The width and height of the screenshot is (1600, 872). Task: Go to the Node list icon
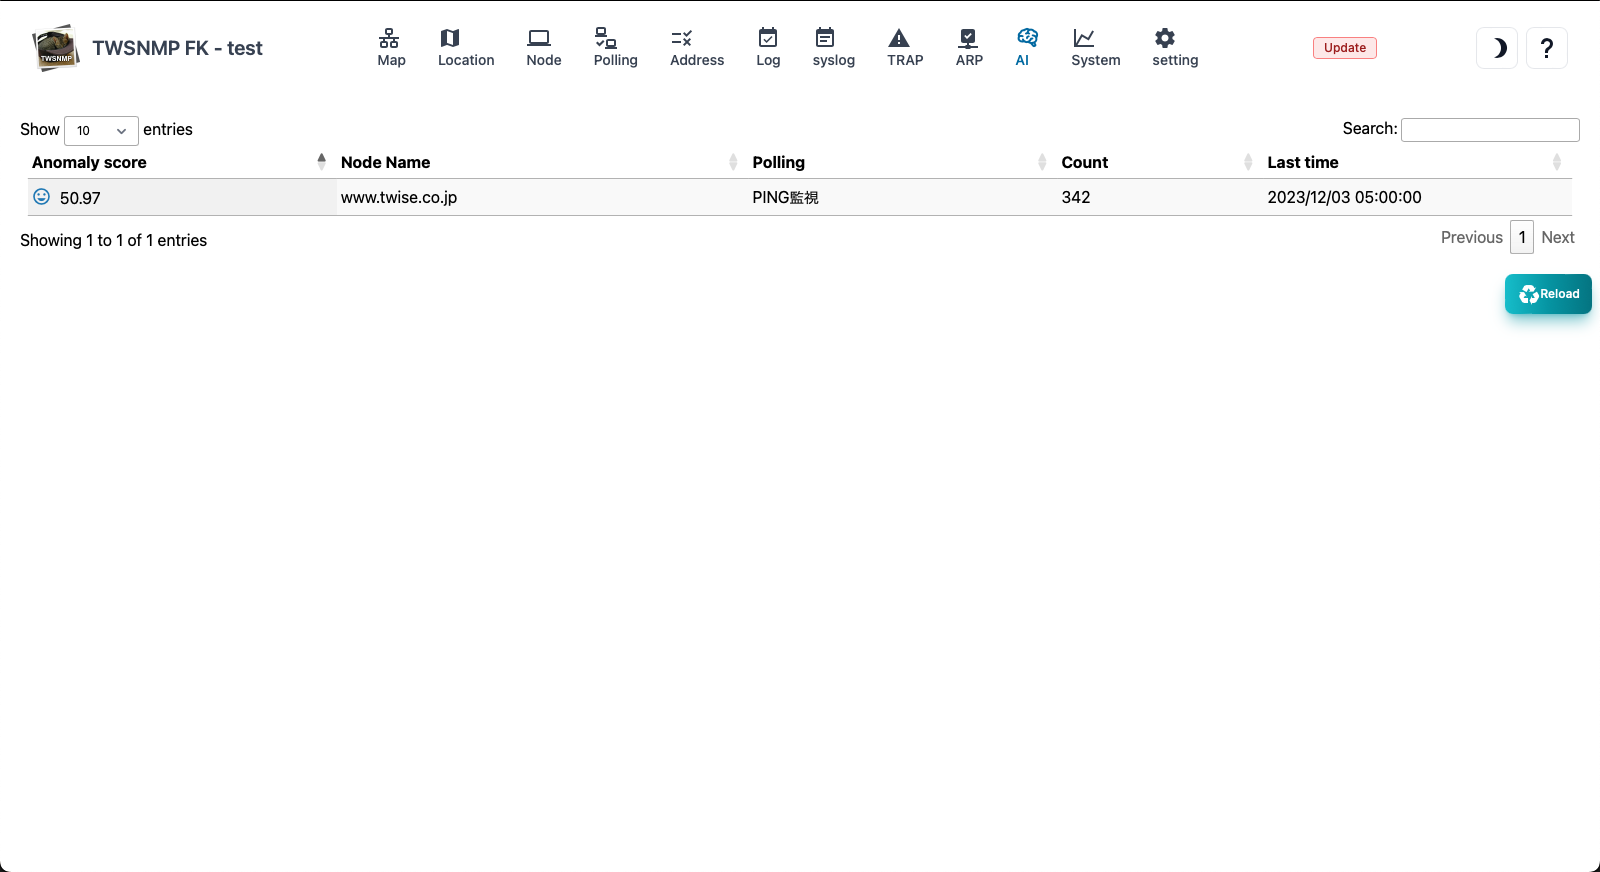(x=539, y=39)
